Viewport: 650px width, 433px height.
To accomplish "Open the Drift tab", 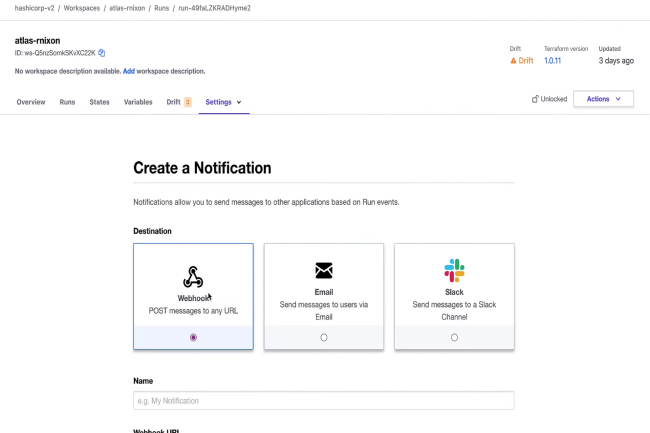I will point(173,102).
